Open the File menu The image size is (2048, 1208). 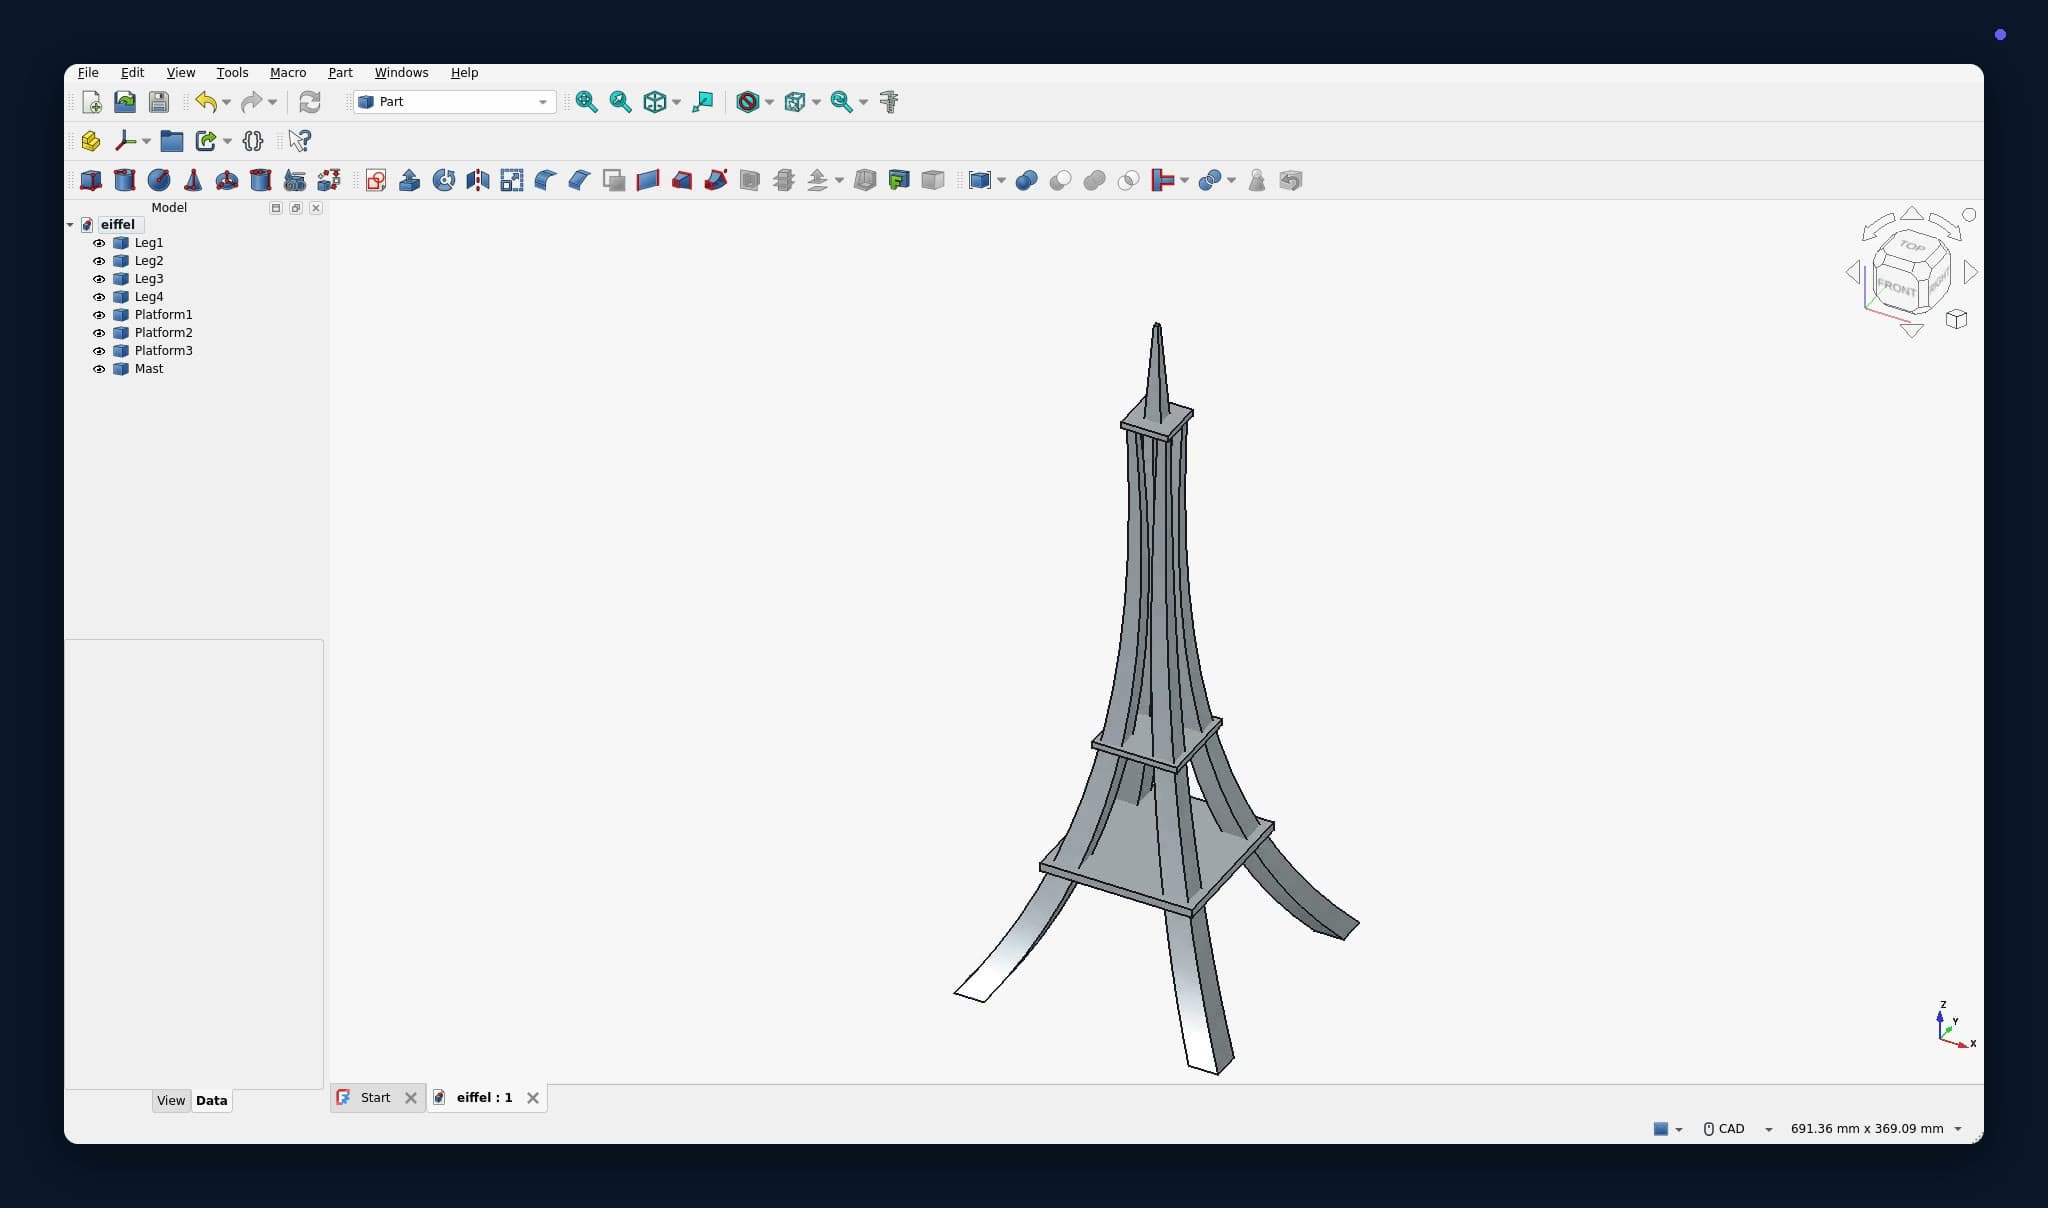pyautogui.click(x=88, y=73)
